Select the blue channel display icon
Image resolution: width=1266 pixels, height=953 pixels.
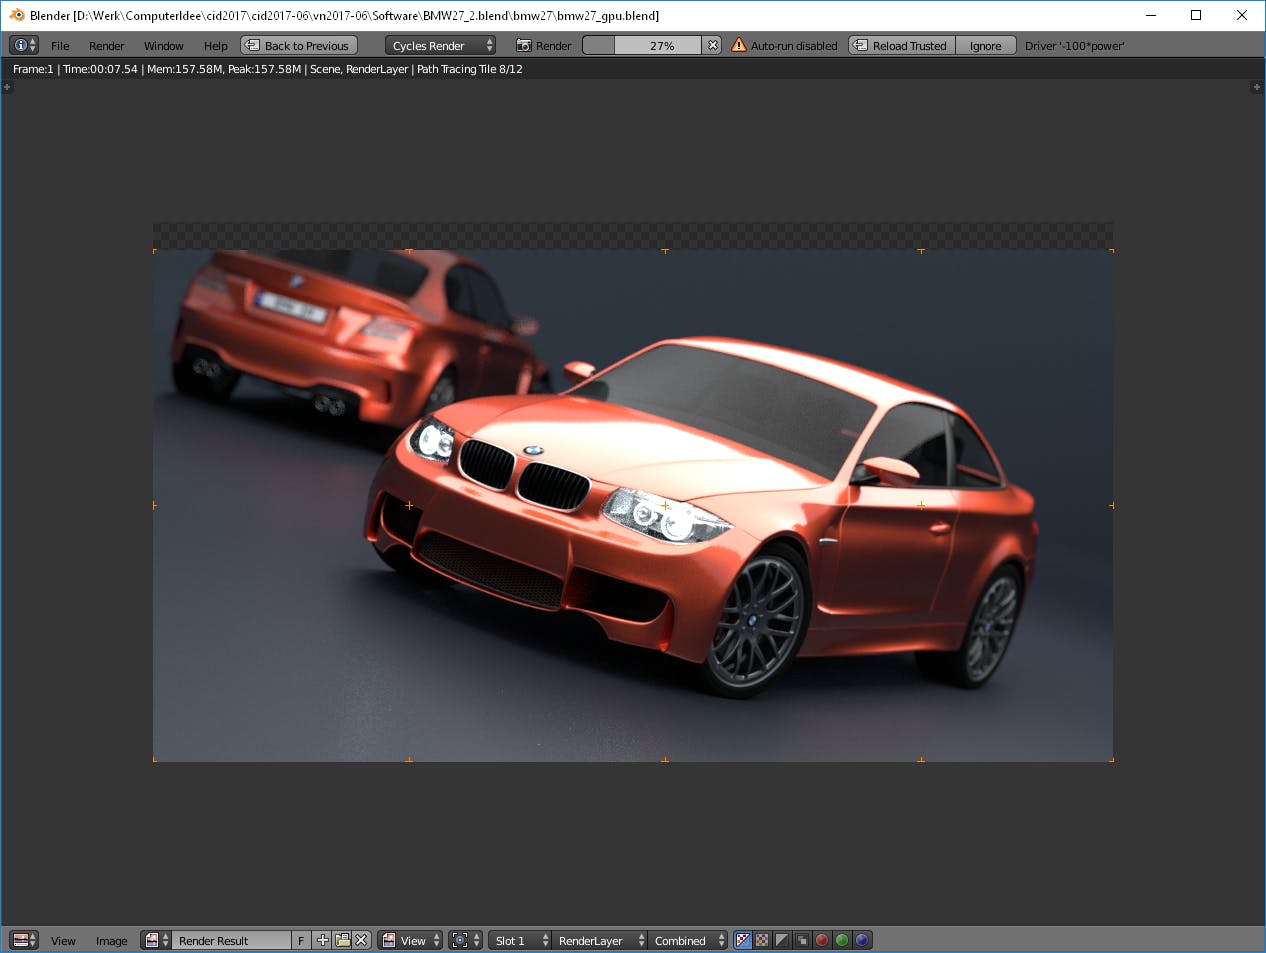pyautogui.click(x=861, y=940)
